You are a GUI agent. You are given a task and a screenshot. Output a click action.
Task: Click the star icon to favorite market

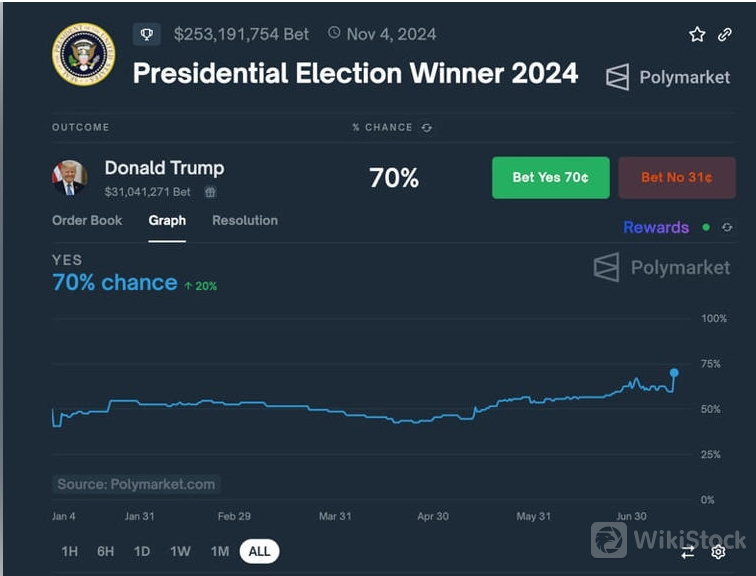697,34
